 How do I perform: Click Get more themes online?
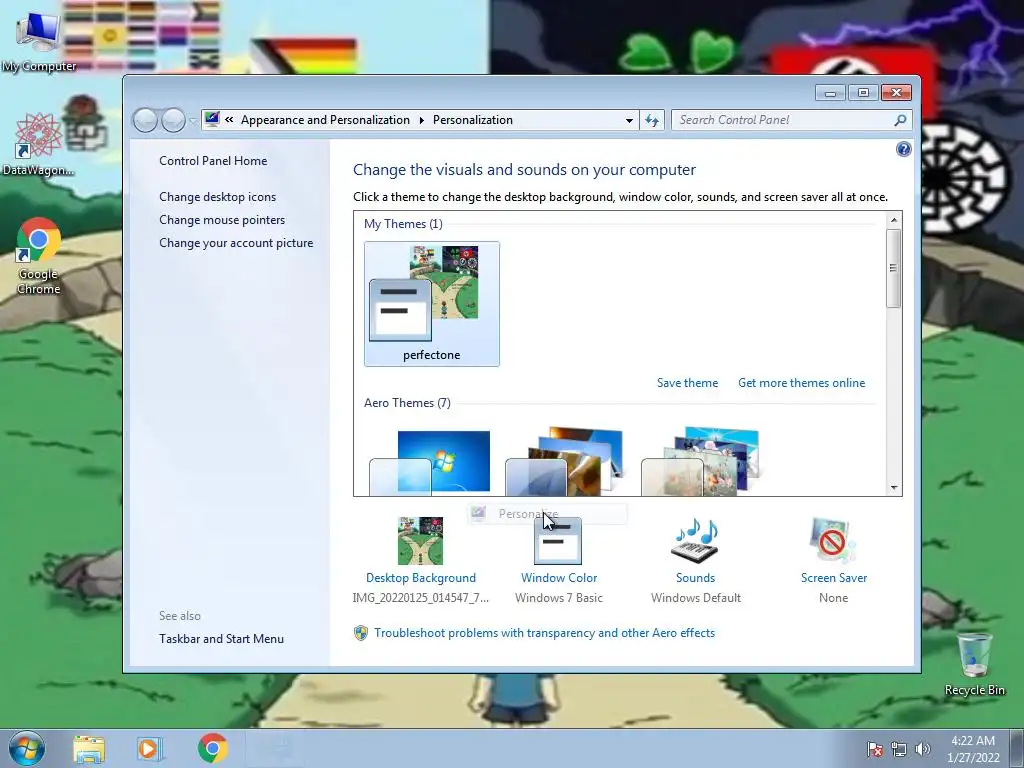801,383
